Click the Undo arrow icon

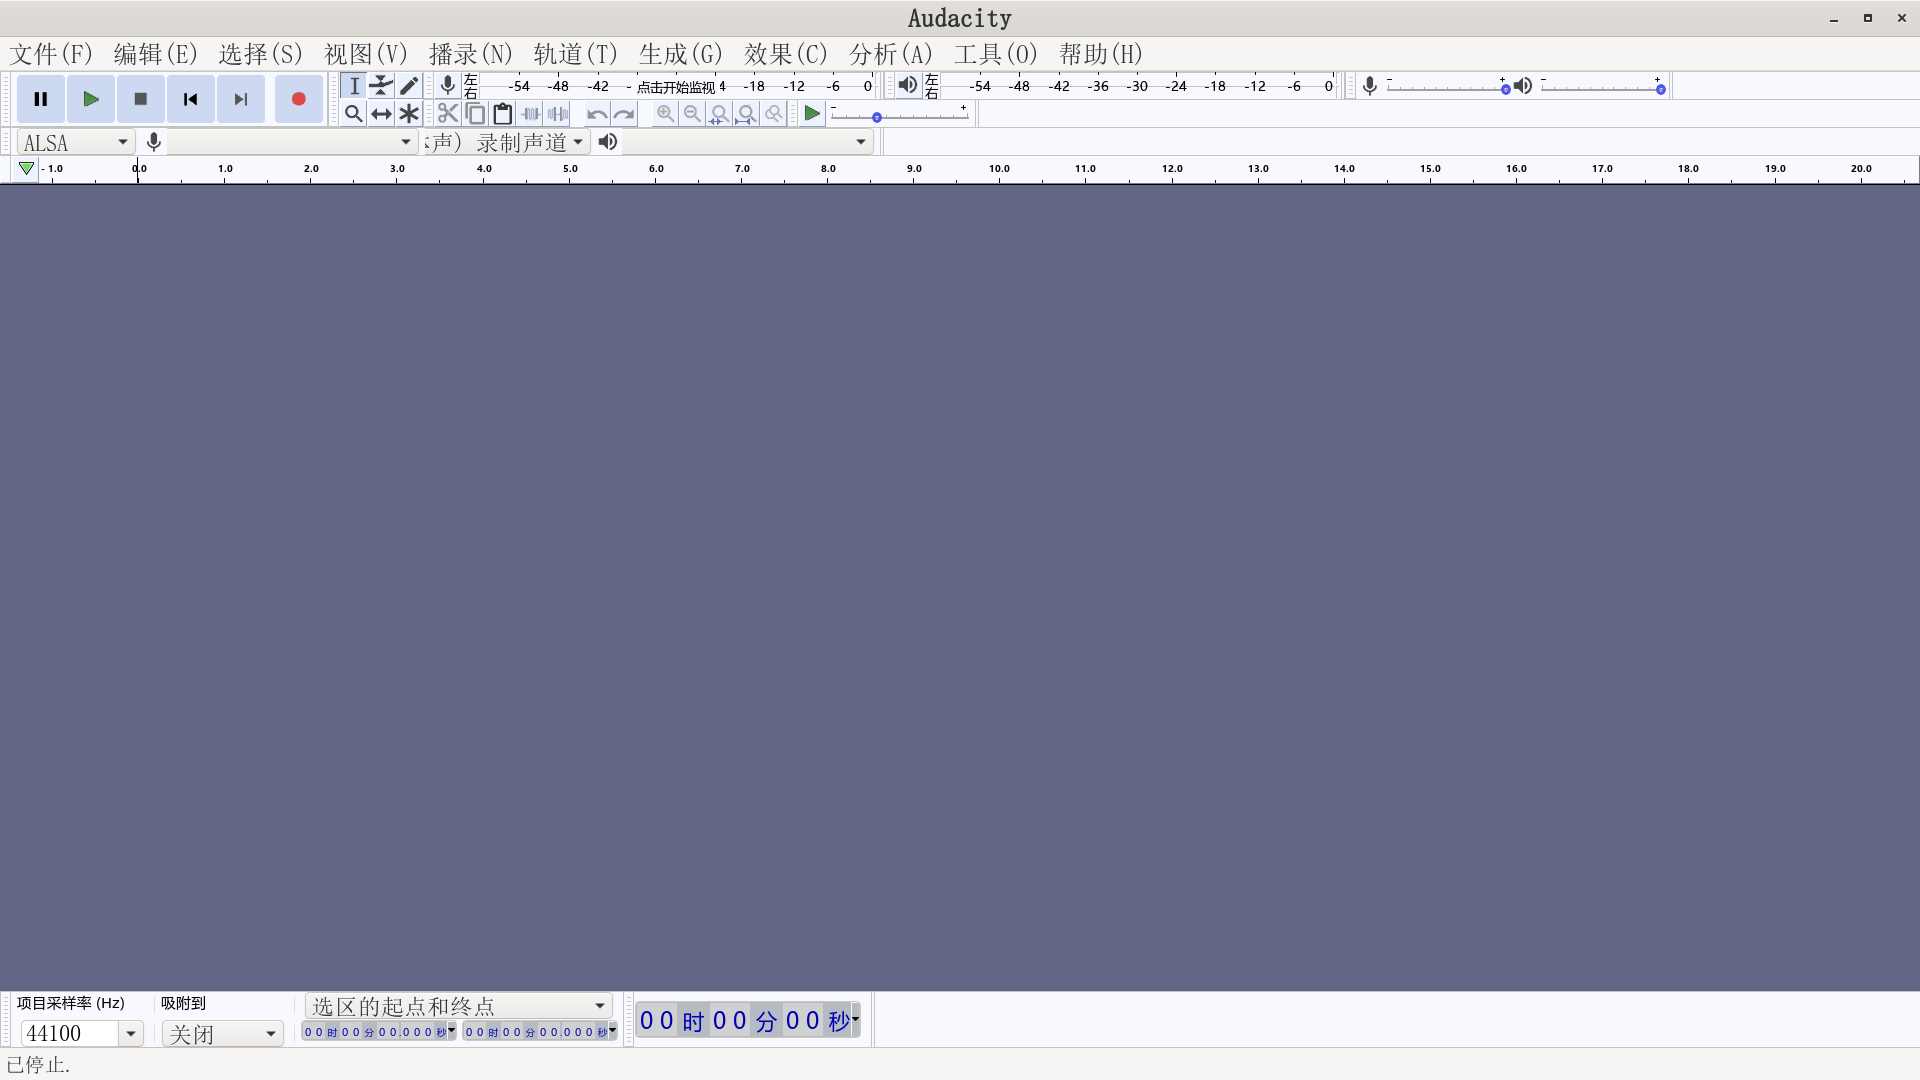tap(597, 114)
